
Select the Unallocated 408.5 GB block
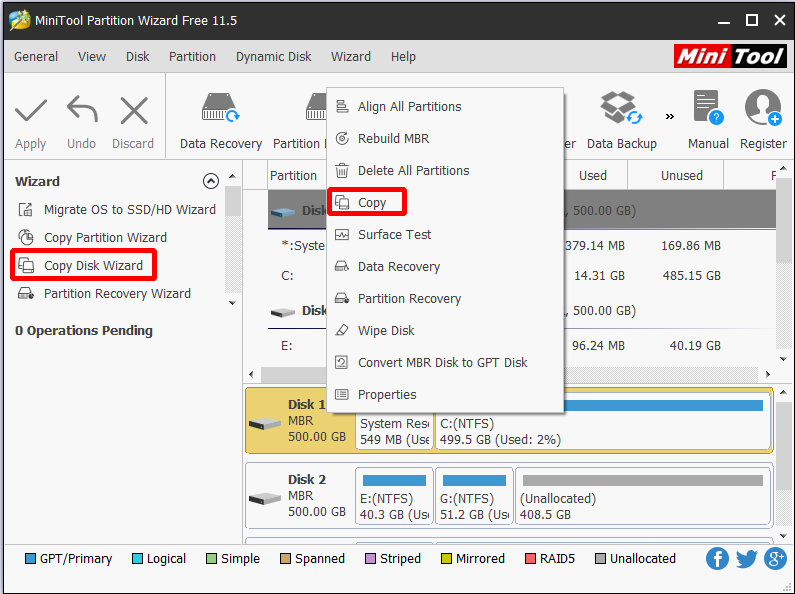(643, 496)
